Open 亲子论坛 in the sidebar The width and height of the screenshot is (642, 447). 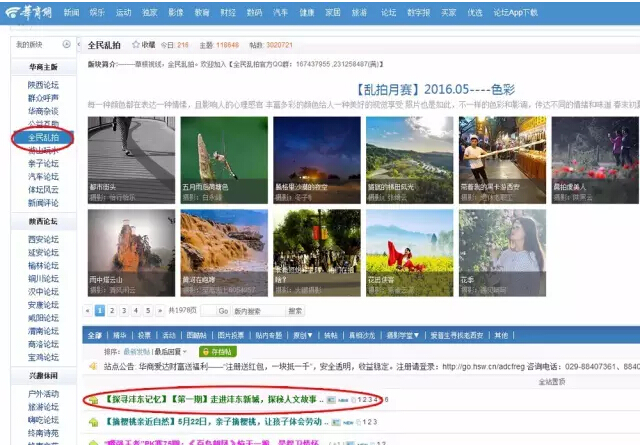43,164
